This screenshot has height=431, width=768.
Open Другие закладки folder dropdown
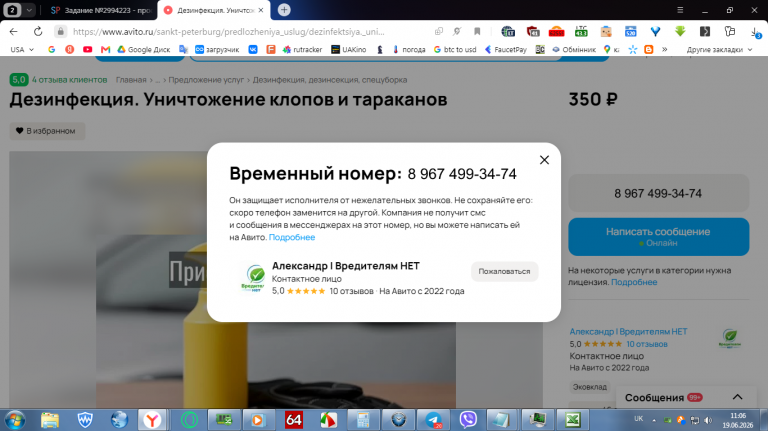(x=719, y=49)
